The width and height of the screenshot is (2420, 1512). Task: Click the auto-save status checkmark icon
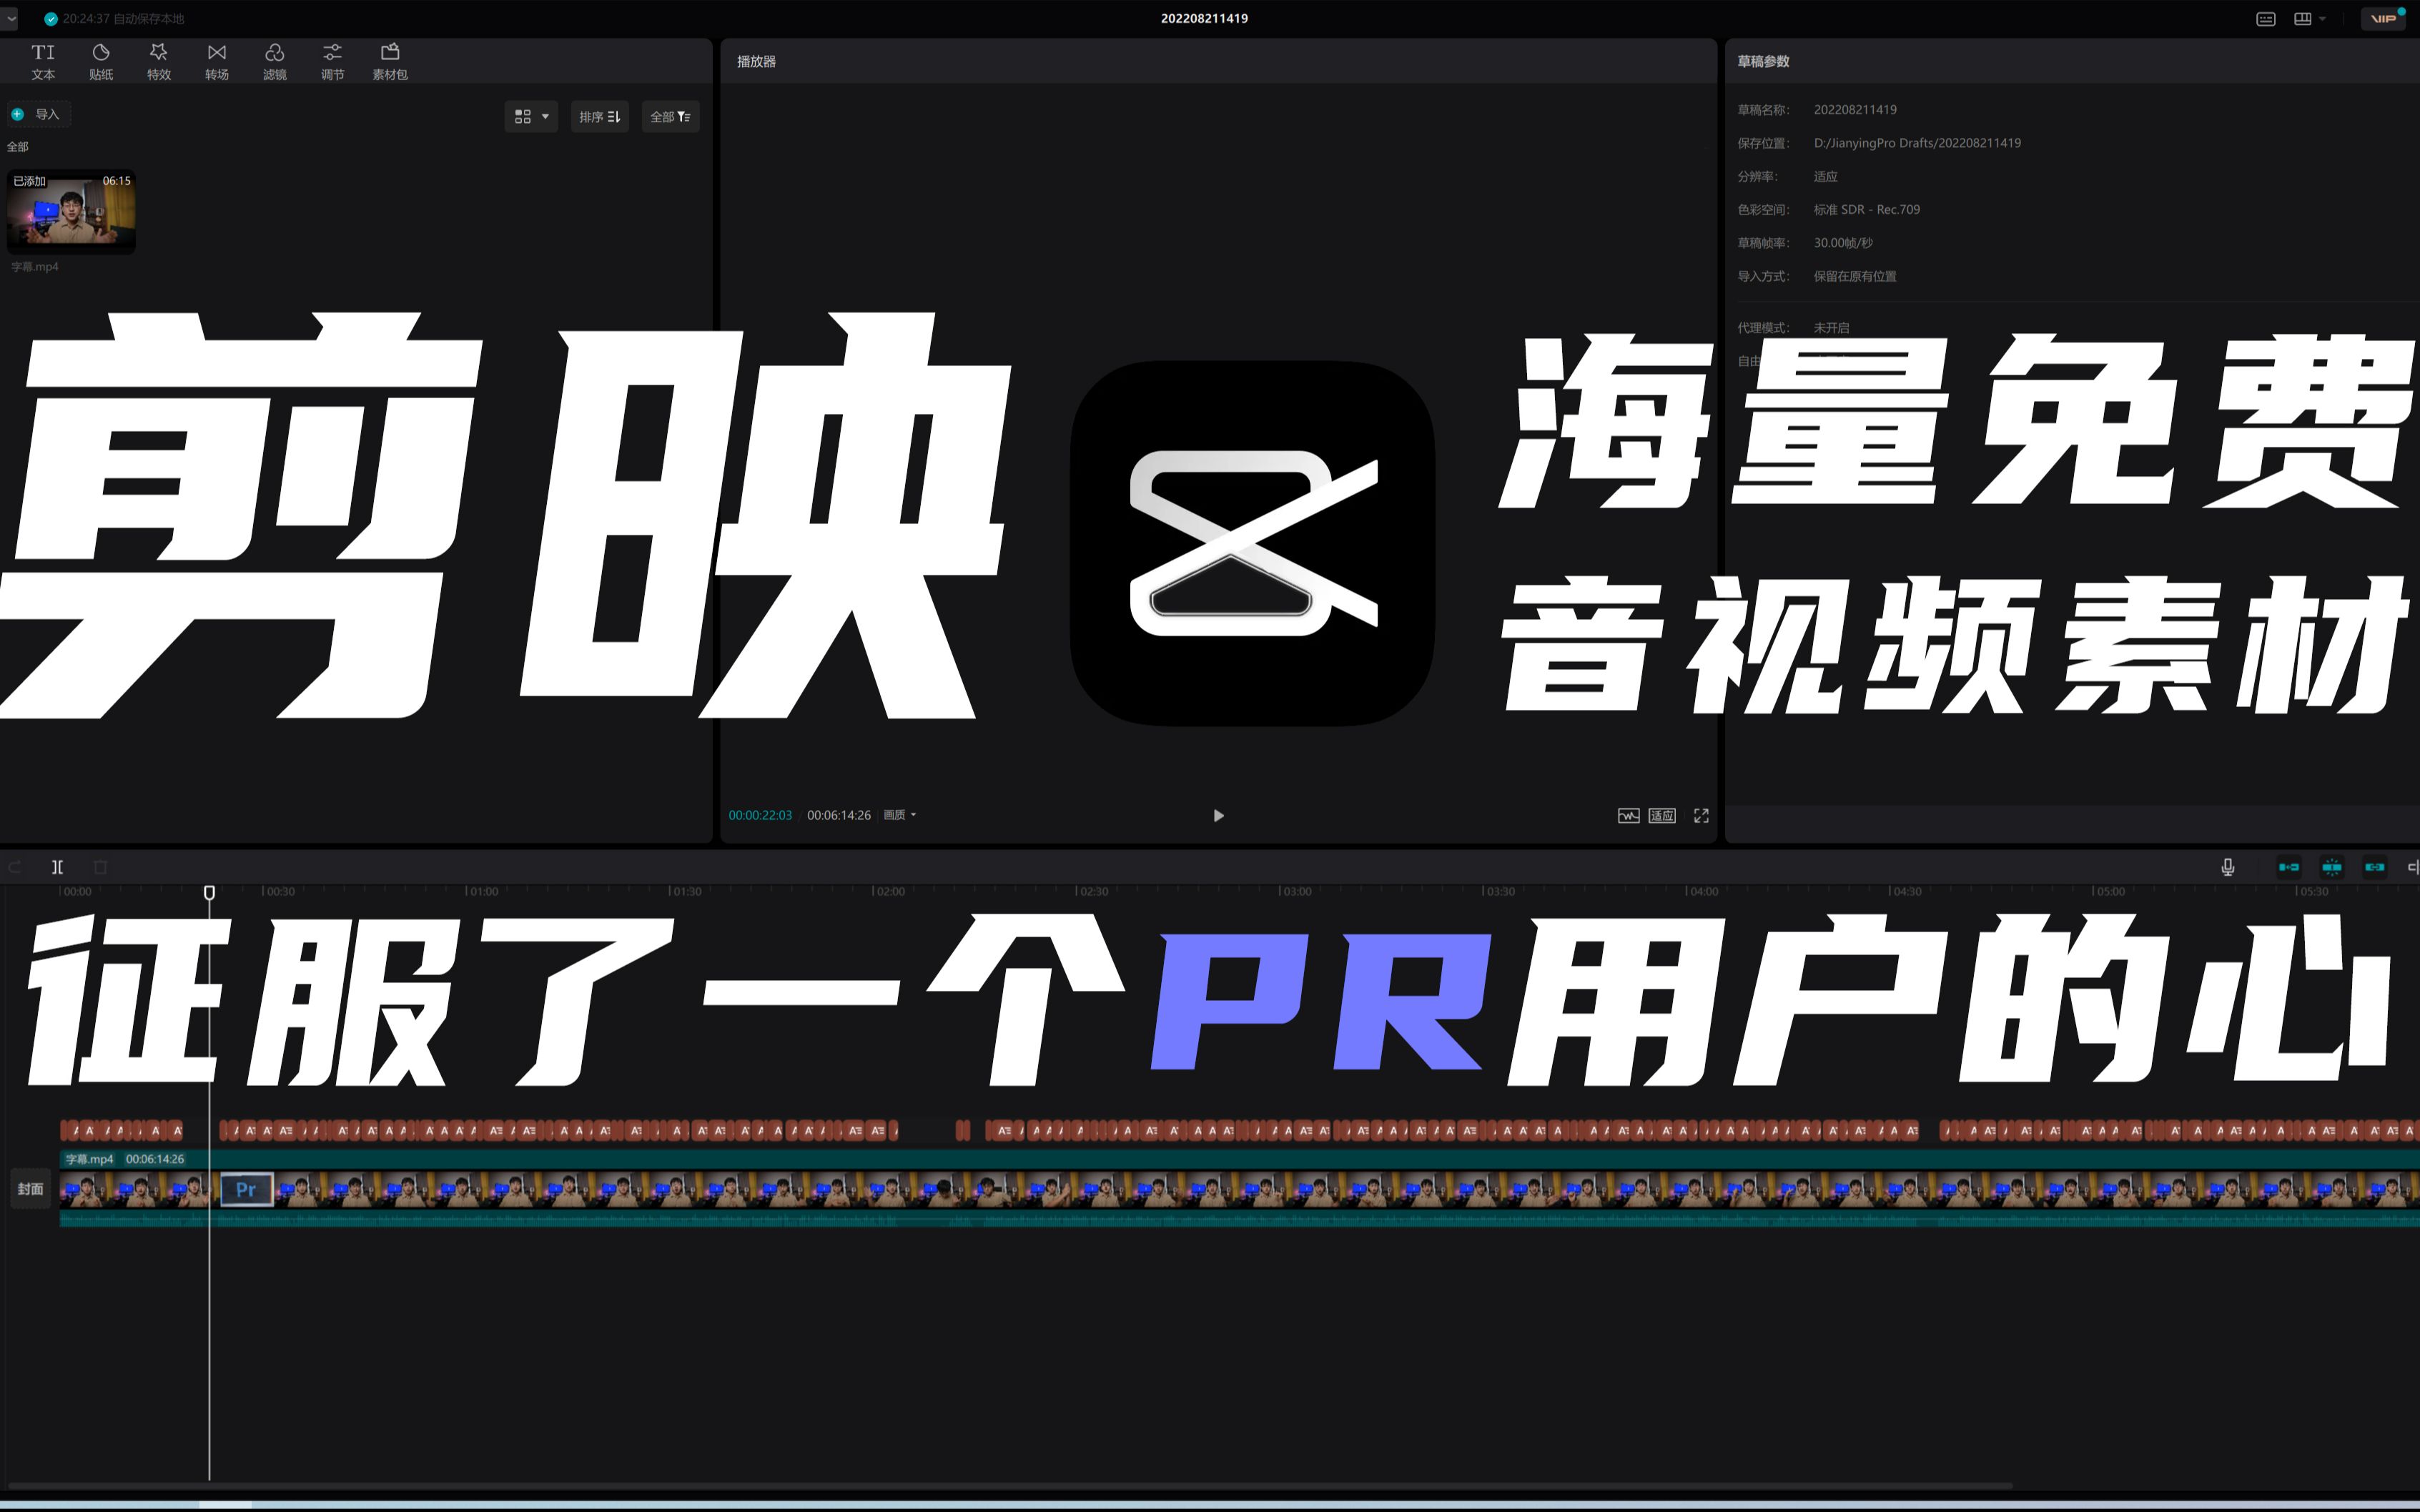coord(51,19)
